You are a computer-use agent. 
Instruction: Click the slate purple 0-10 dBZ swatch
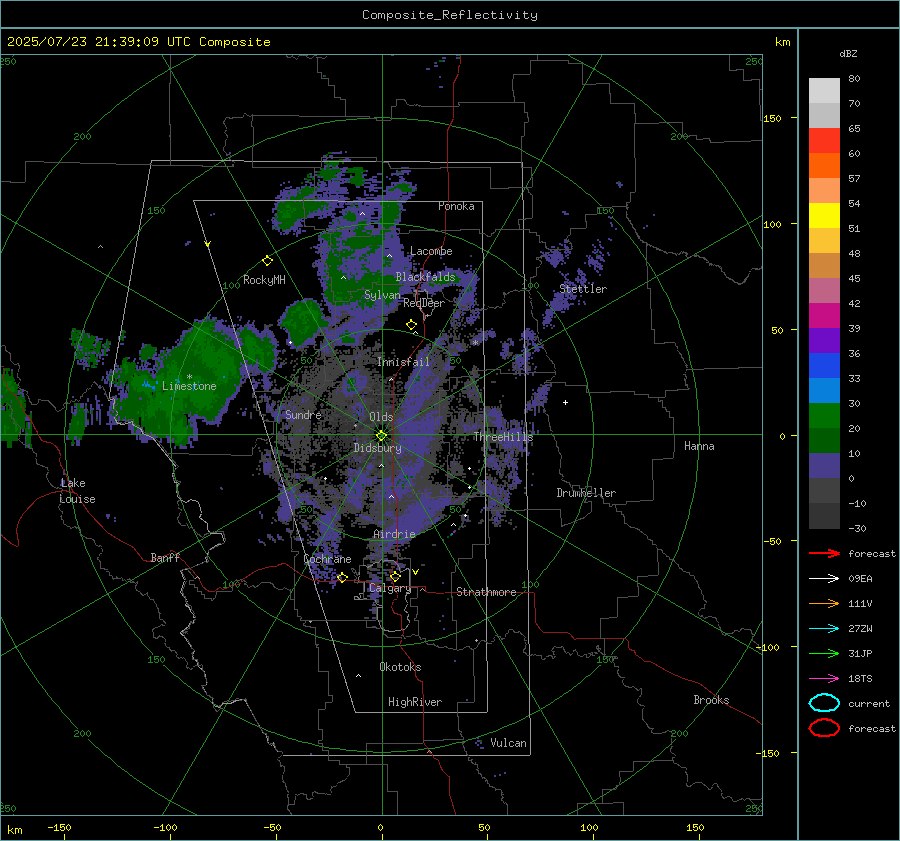[x=824, y=466]
